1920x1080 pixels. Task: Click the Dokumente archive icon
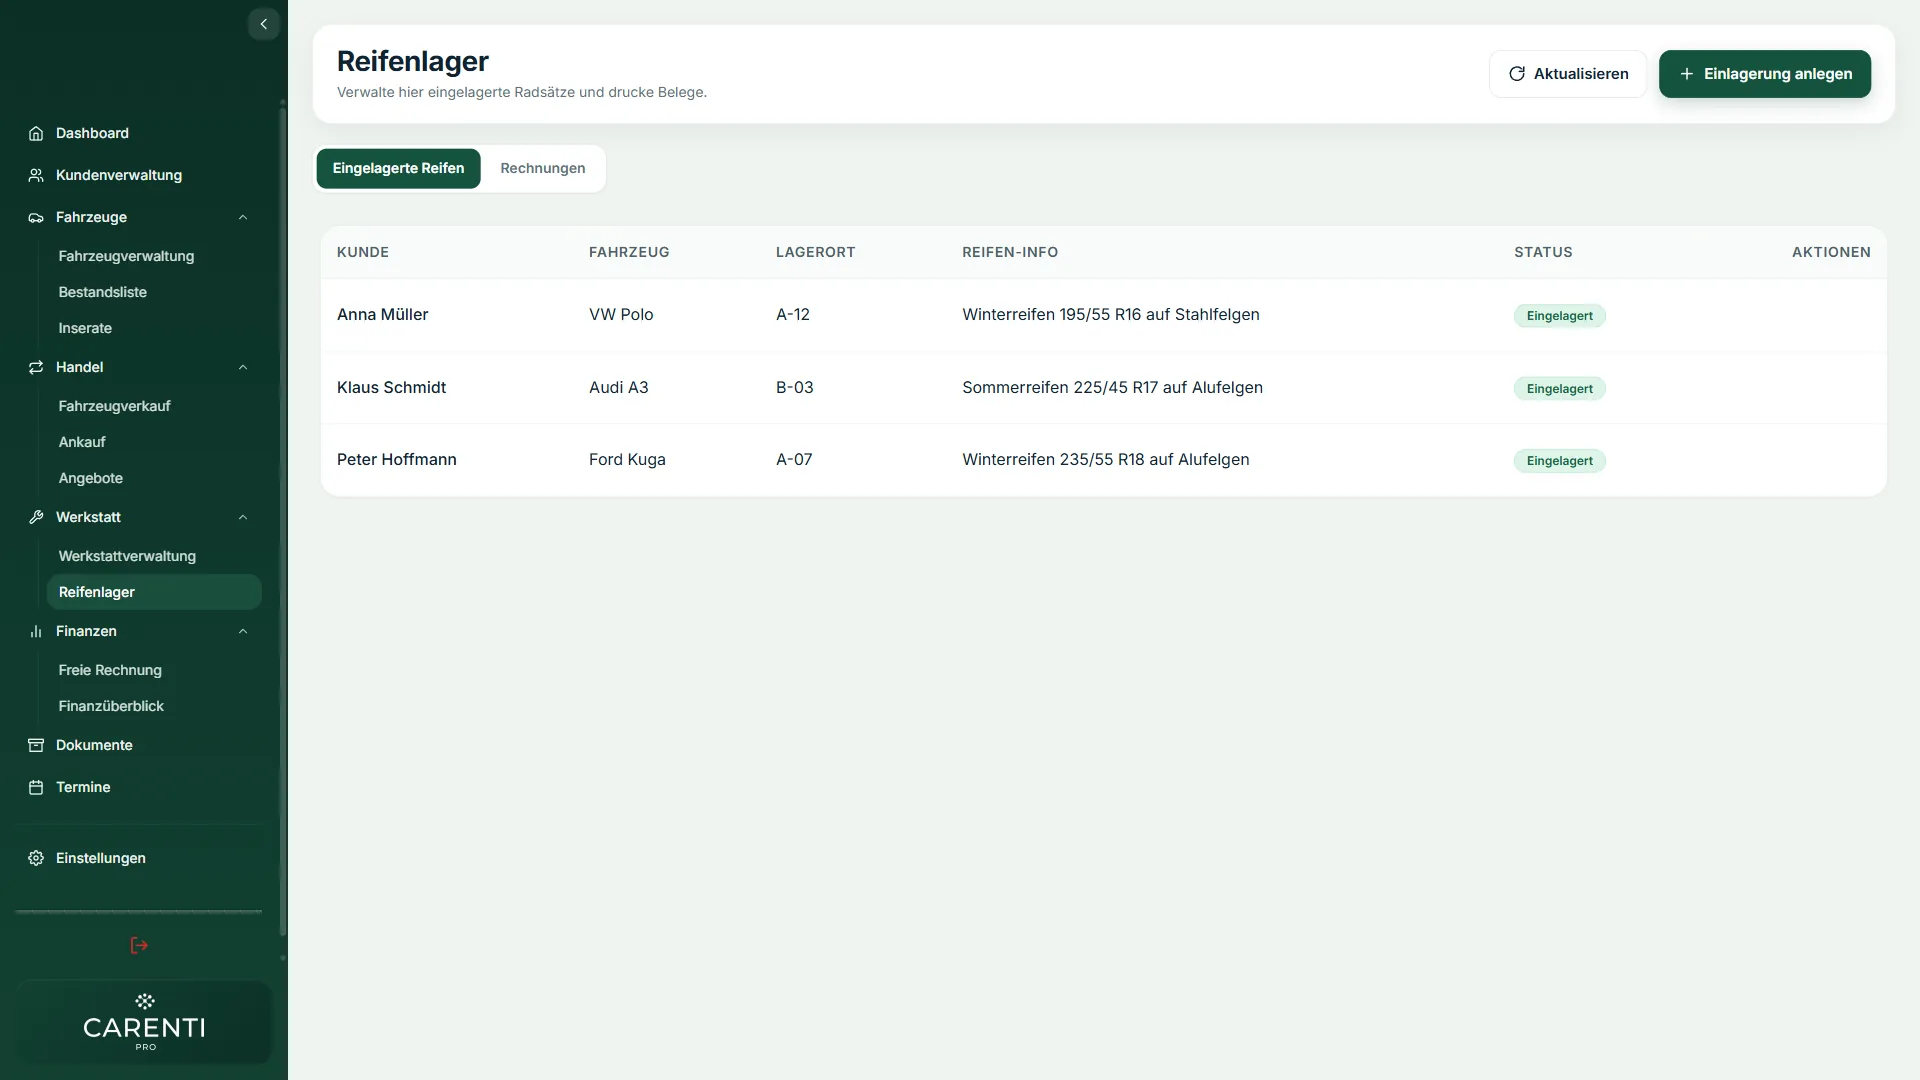tap(36, 745)
